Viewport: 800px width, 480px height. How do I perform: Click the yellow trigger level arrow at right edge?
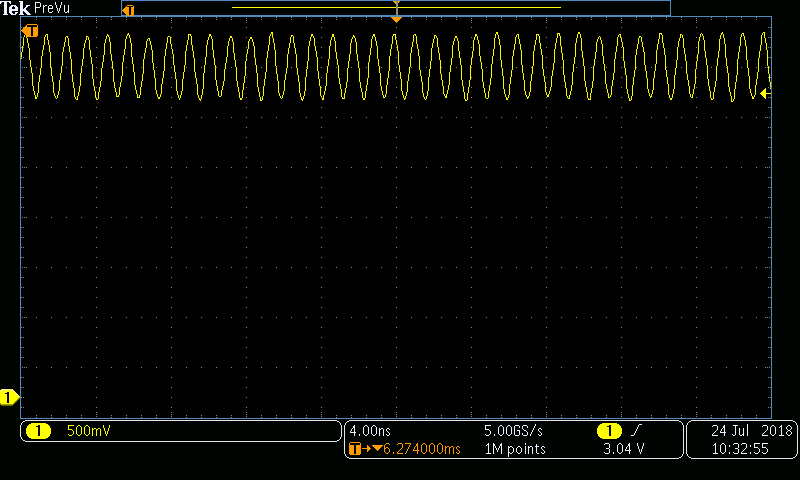(765, 94)
